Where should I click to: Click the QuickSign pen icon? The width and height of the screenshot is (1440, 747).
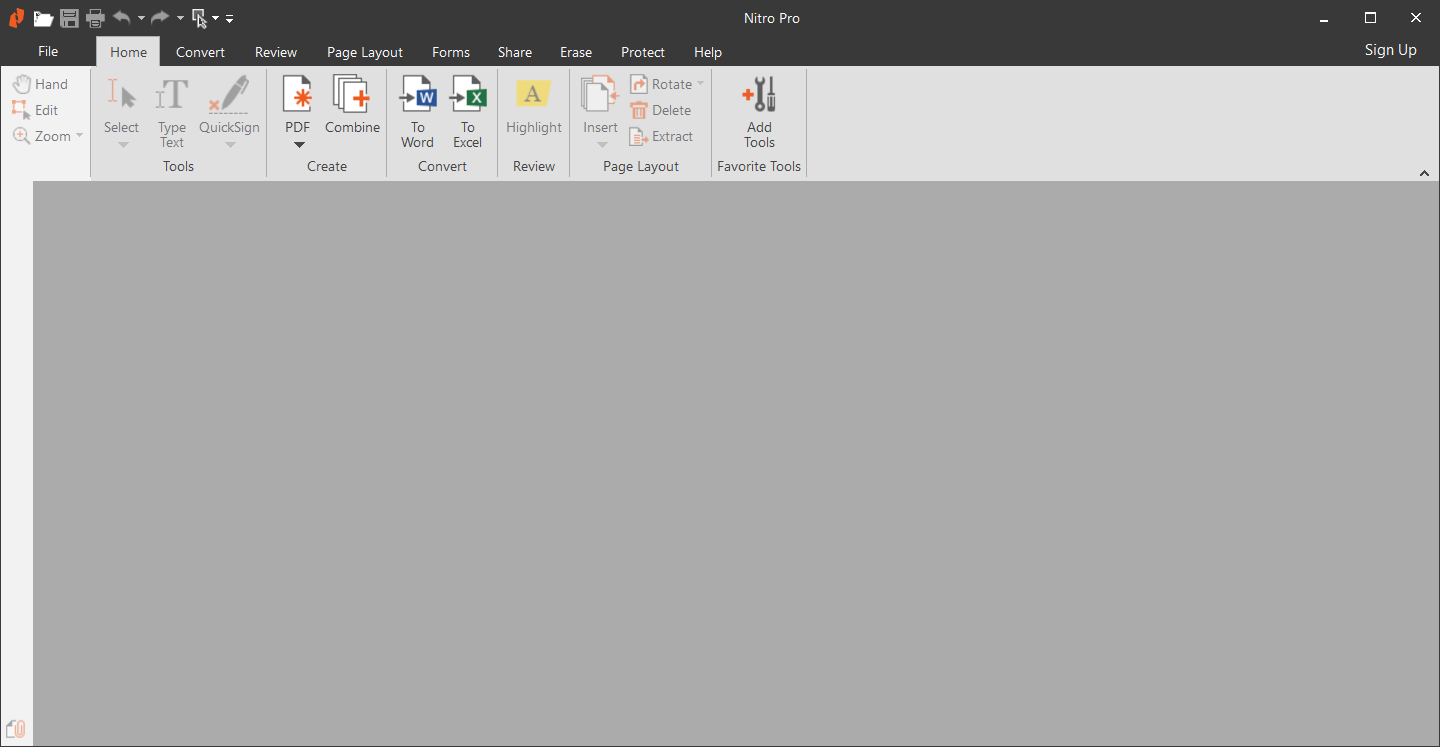[x=229, y=95]
